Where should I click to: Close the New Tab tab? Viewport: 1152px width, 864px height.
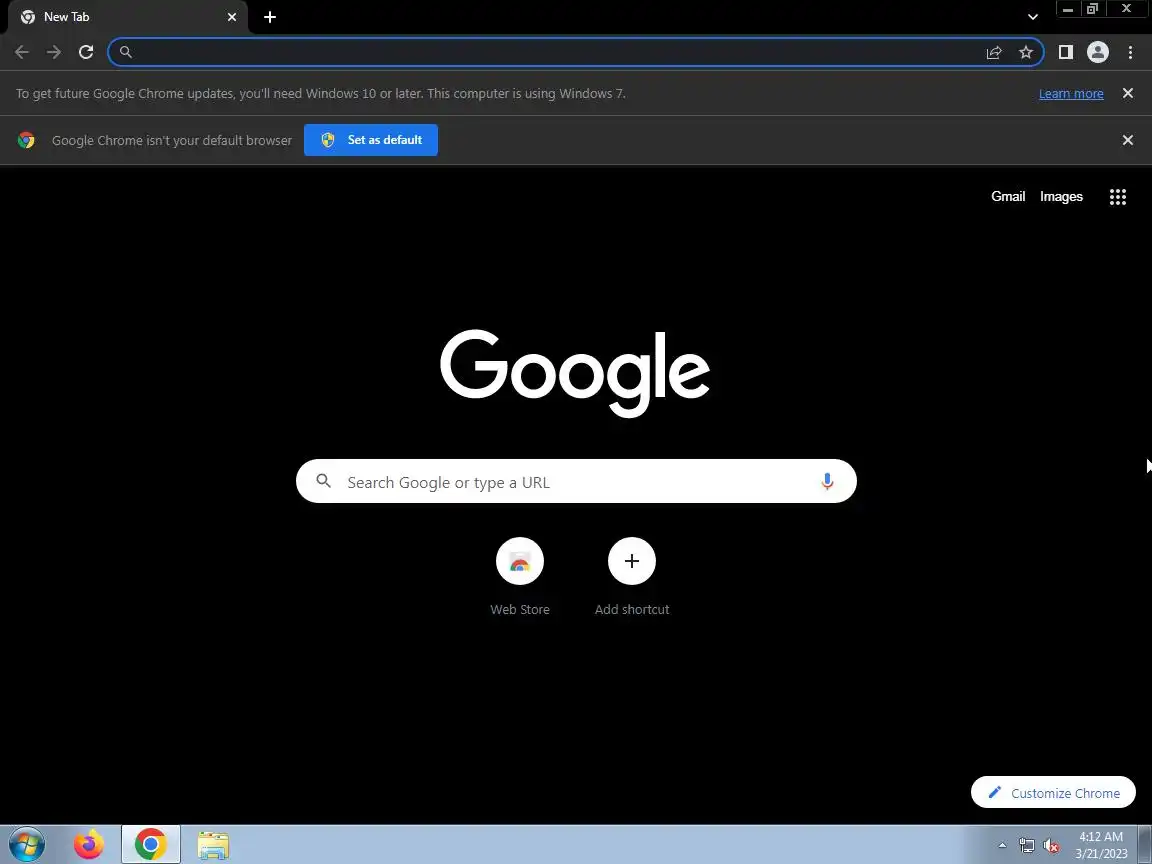[x=232, y=17]
